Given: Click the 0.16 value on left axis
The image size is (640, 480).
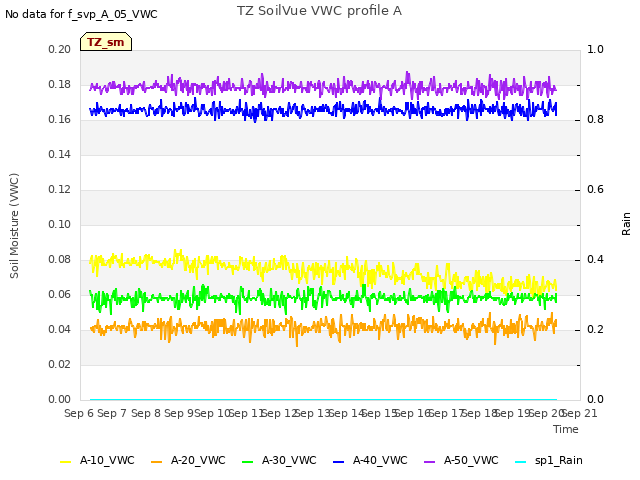Looking at the screenshot, I should click(x=60, y=120).
